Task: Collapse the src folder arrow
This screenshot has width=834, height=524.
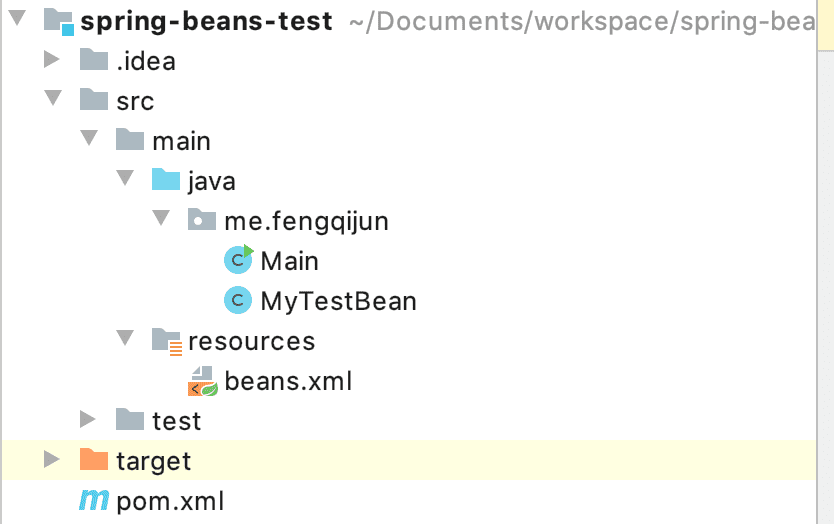Action: point(52,101)
